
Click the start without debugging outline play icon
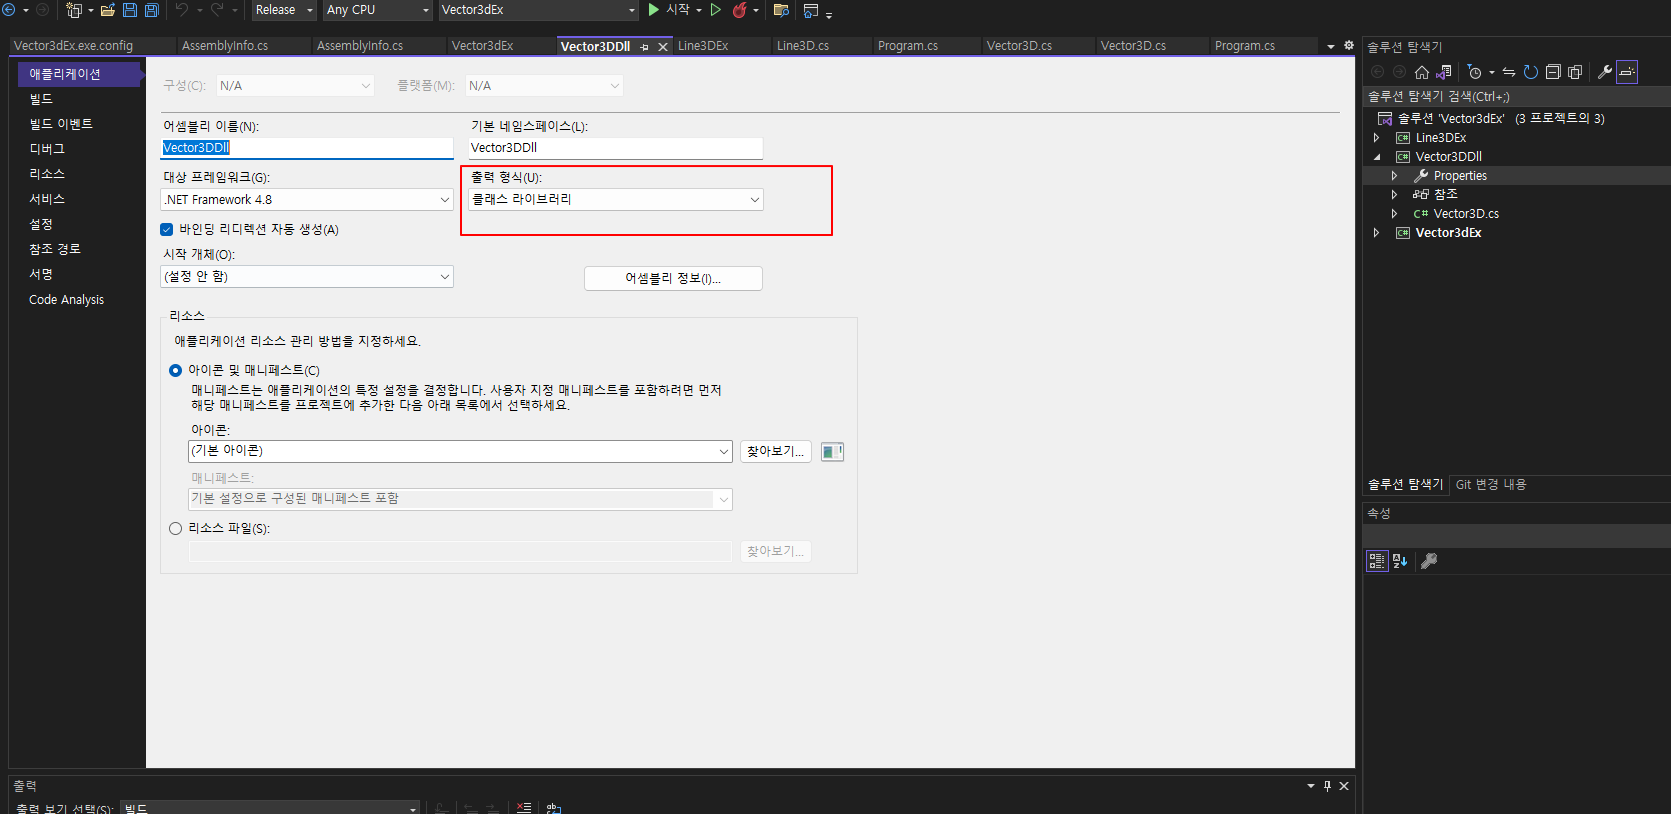pyautogui.click(x=716, y=10)
